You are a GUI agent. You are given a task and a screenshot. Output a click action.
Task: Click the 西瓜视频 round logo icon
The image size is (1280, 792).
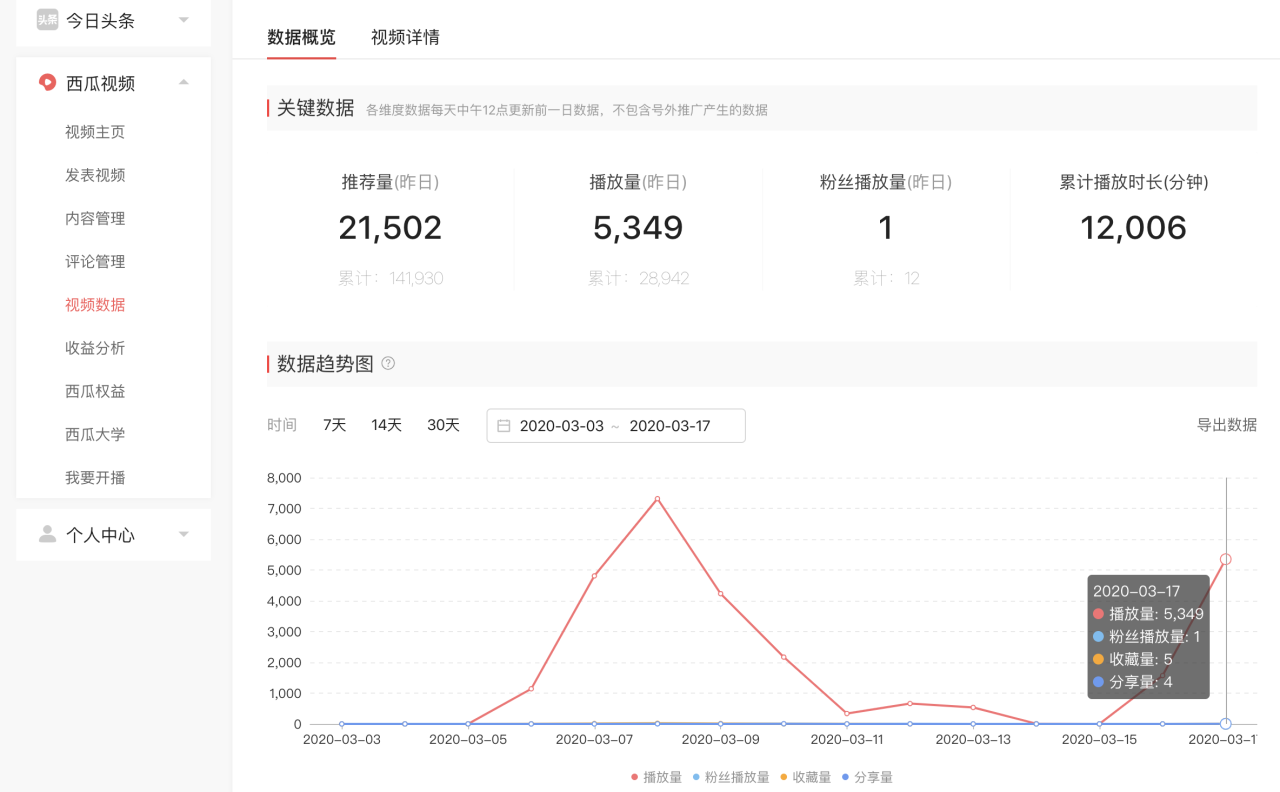[x=45, y=83]
